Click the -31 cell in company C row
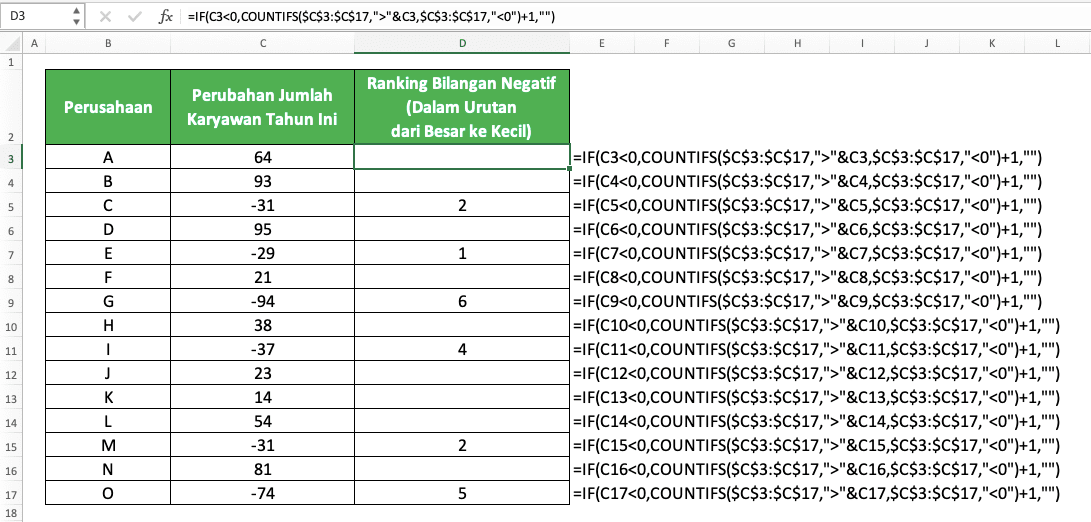The width and height of the screenshot is (1091, 522). click(262, 206)
